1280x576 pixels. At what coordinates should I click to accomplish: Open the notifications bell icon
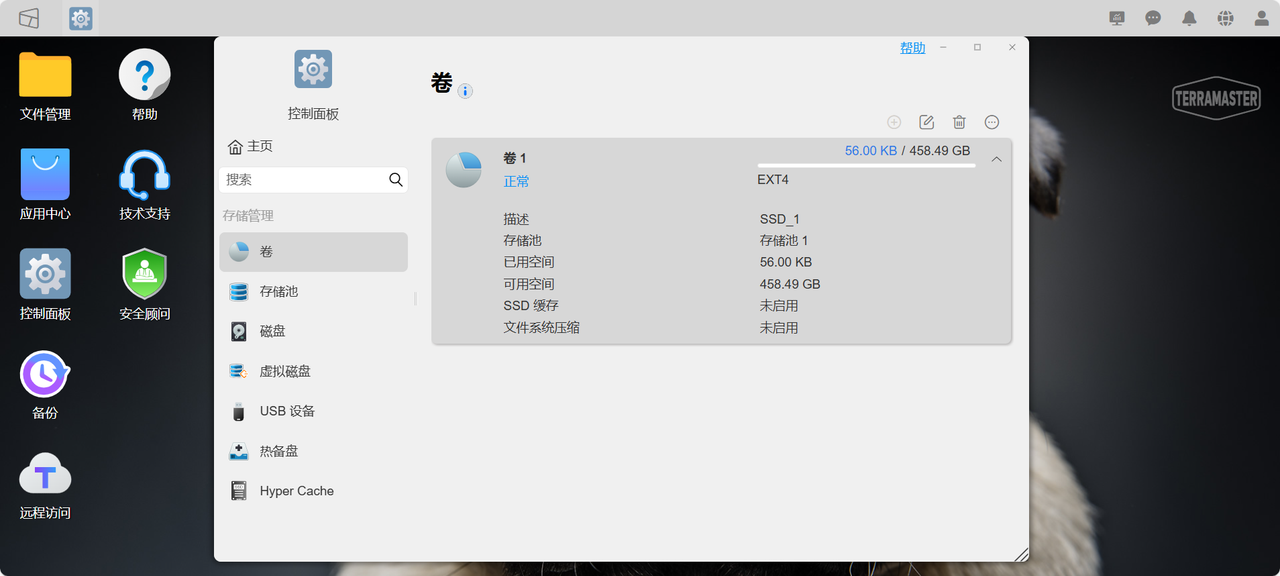pyautogui.click(x=1189, y=18)
